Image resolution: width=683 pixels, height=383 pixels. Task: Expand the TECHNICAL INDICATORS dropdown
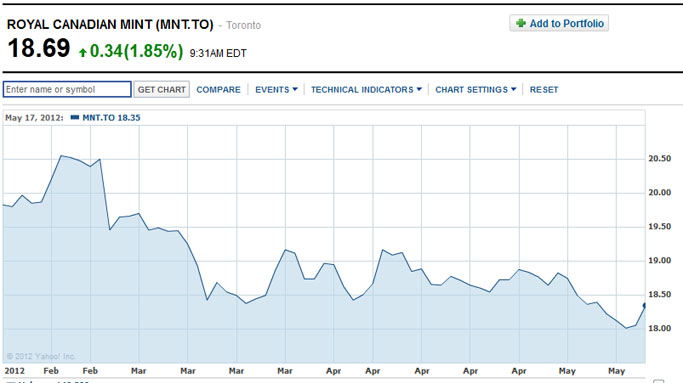pos(366,90)
